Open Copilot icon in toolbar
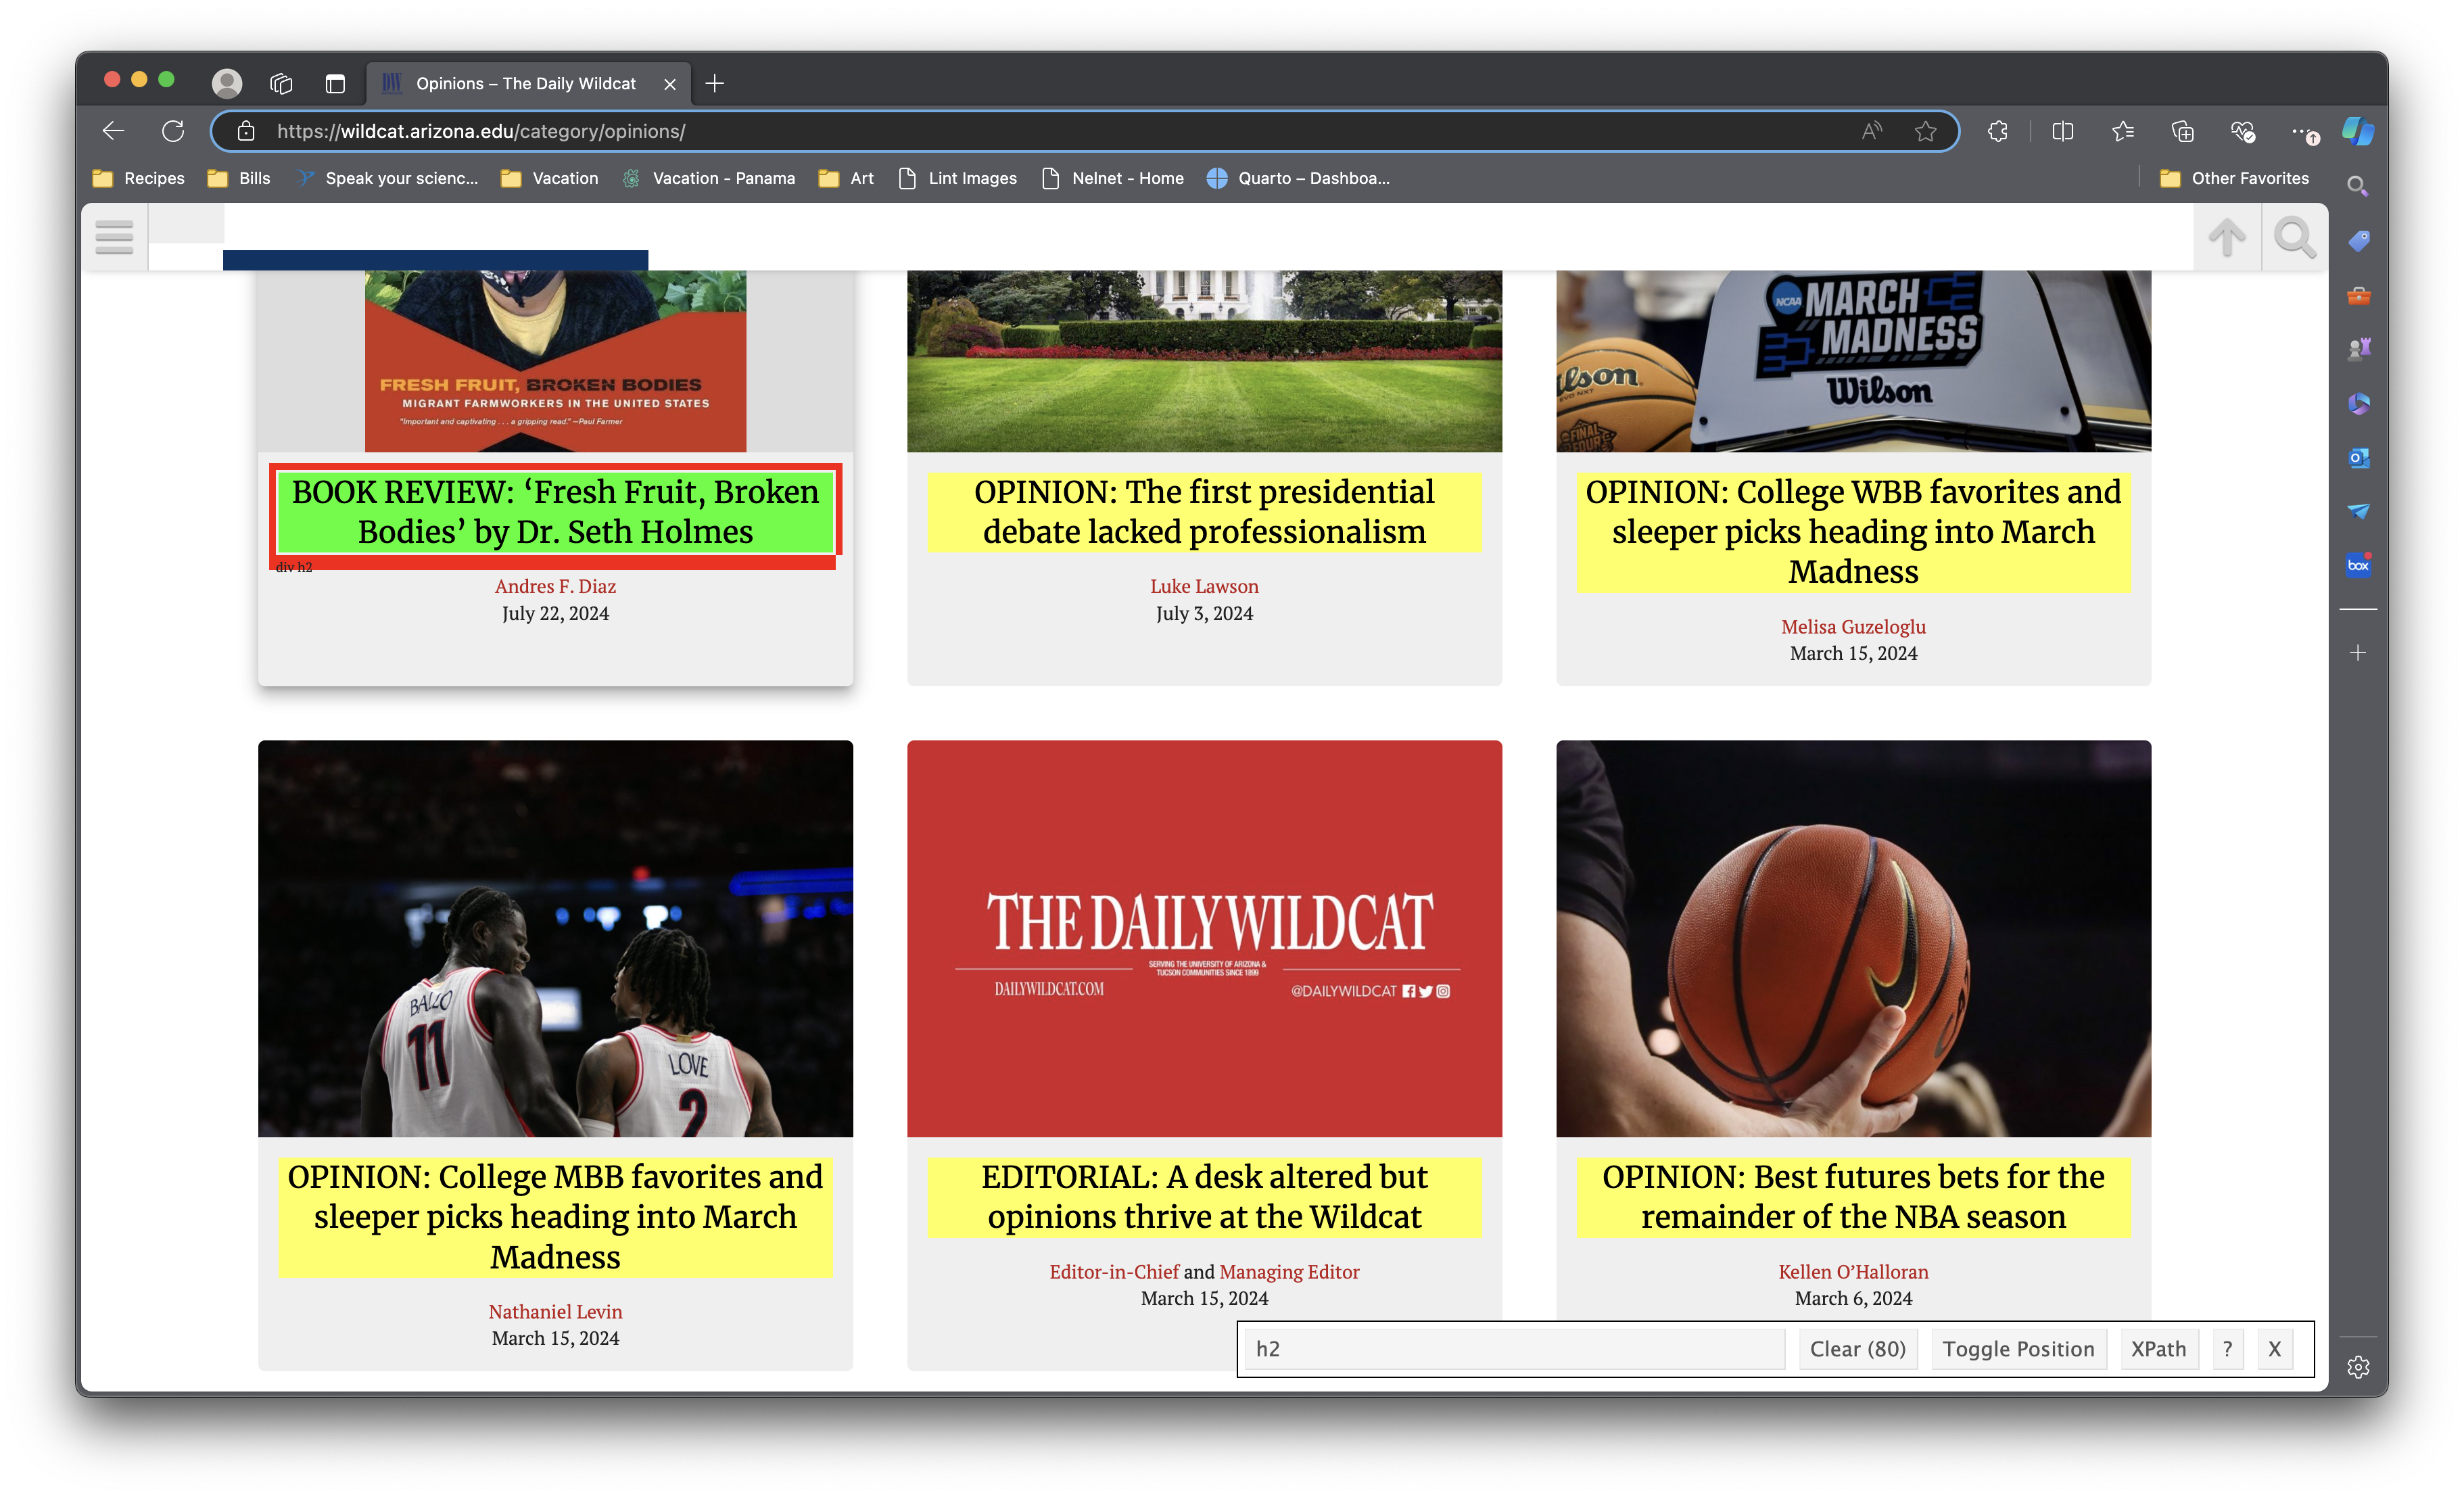The width and height of the screenshot is (2464, 1497). [x=2358, y=131]
